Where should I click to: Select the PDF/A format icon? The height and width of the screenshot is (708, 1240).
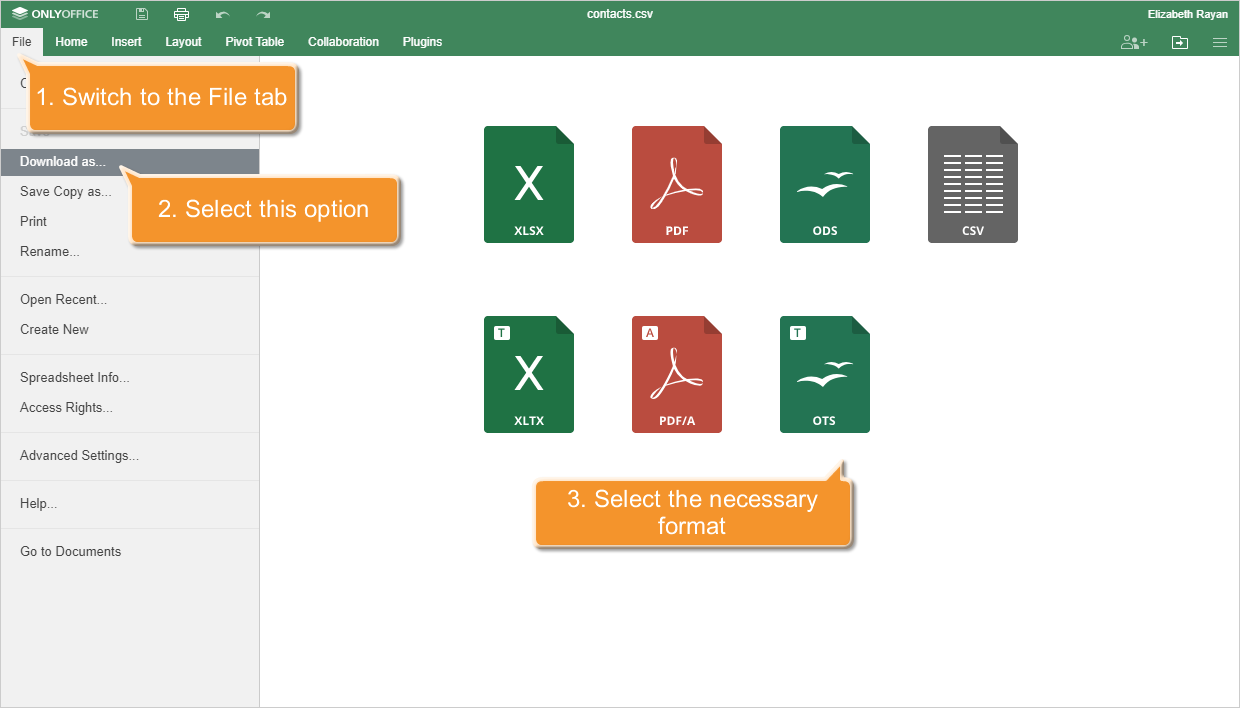click(x=676, y=374)
